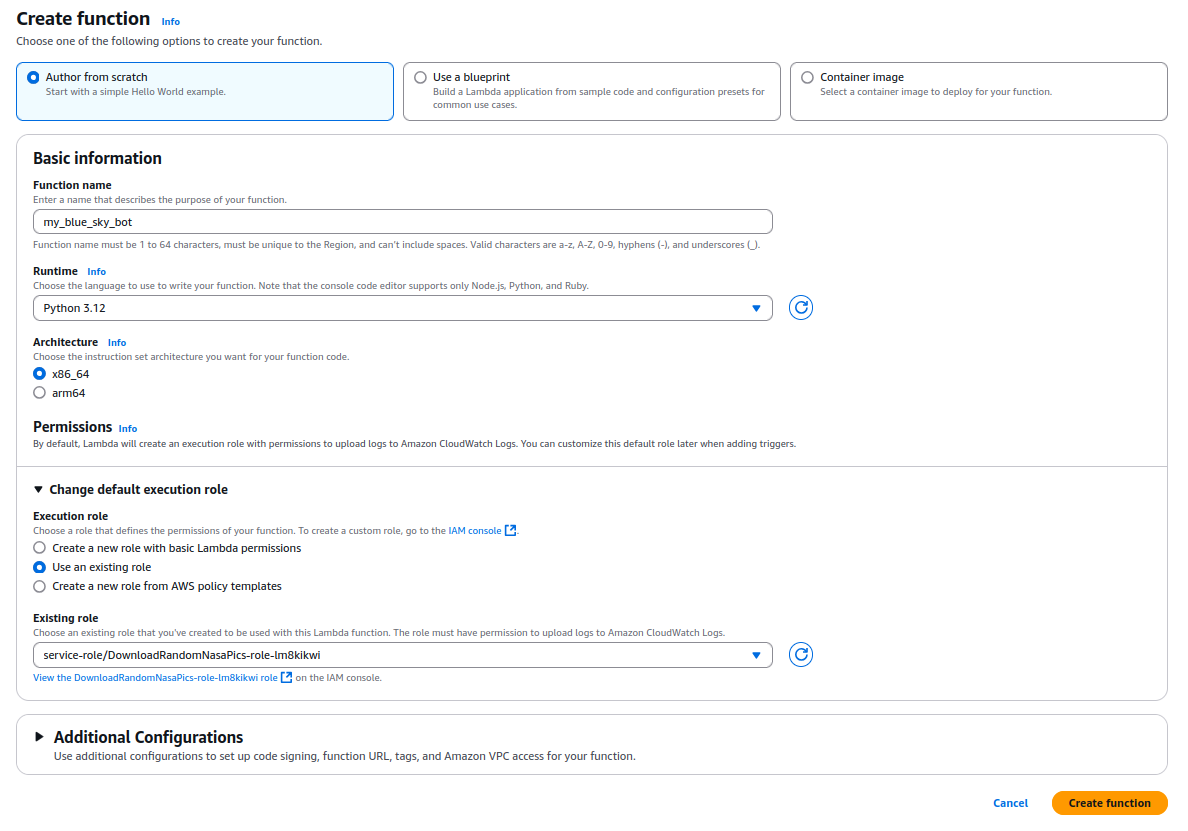
Task: Choose x86_64 architecture
Action: (x=40, y=374)
